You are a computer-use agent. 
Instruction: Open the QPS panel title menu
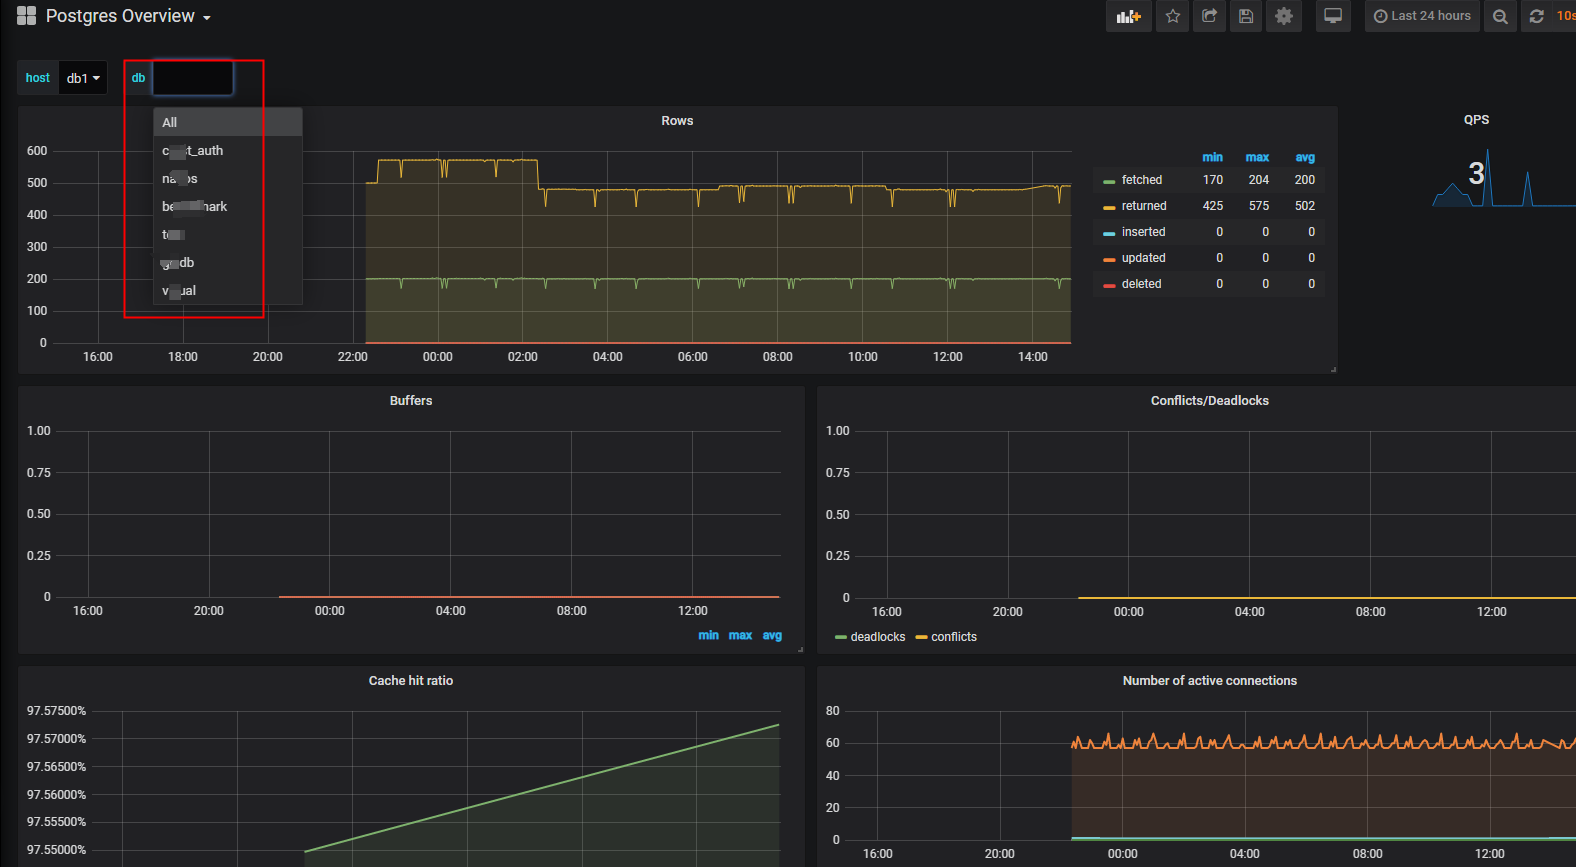point(1476,120)
